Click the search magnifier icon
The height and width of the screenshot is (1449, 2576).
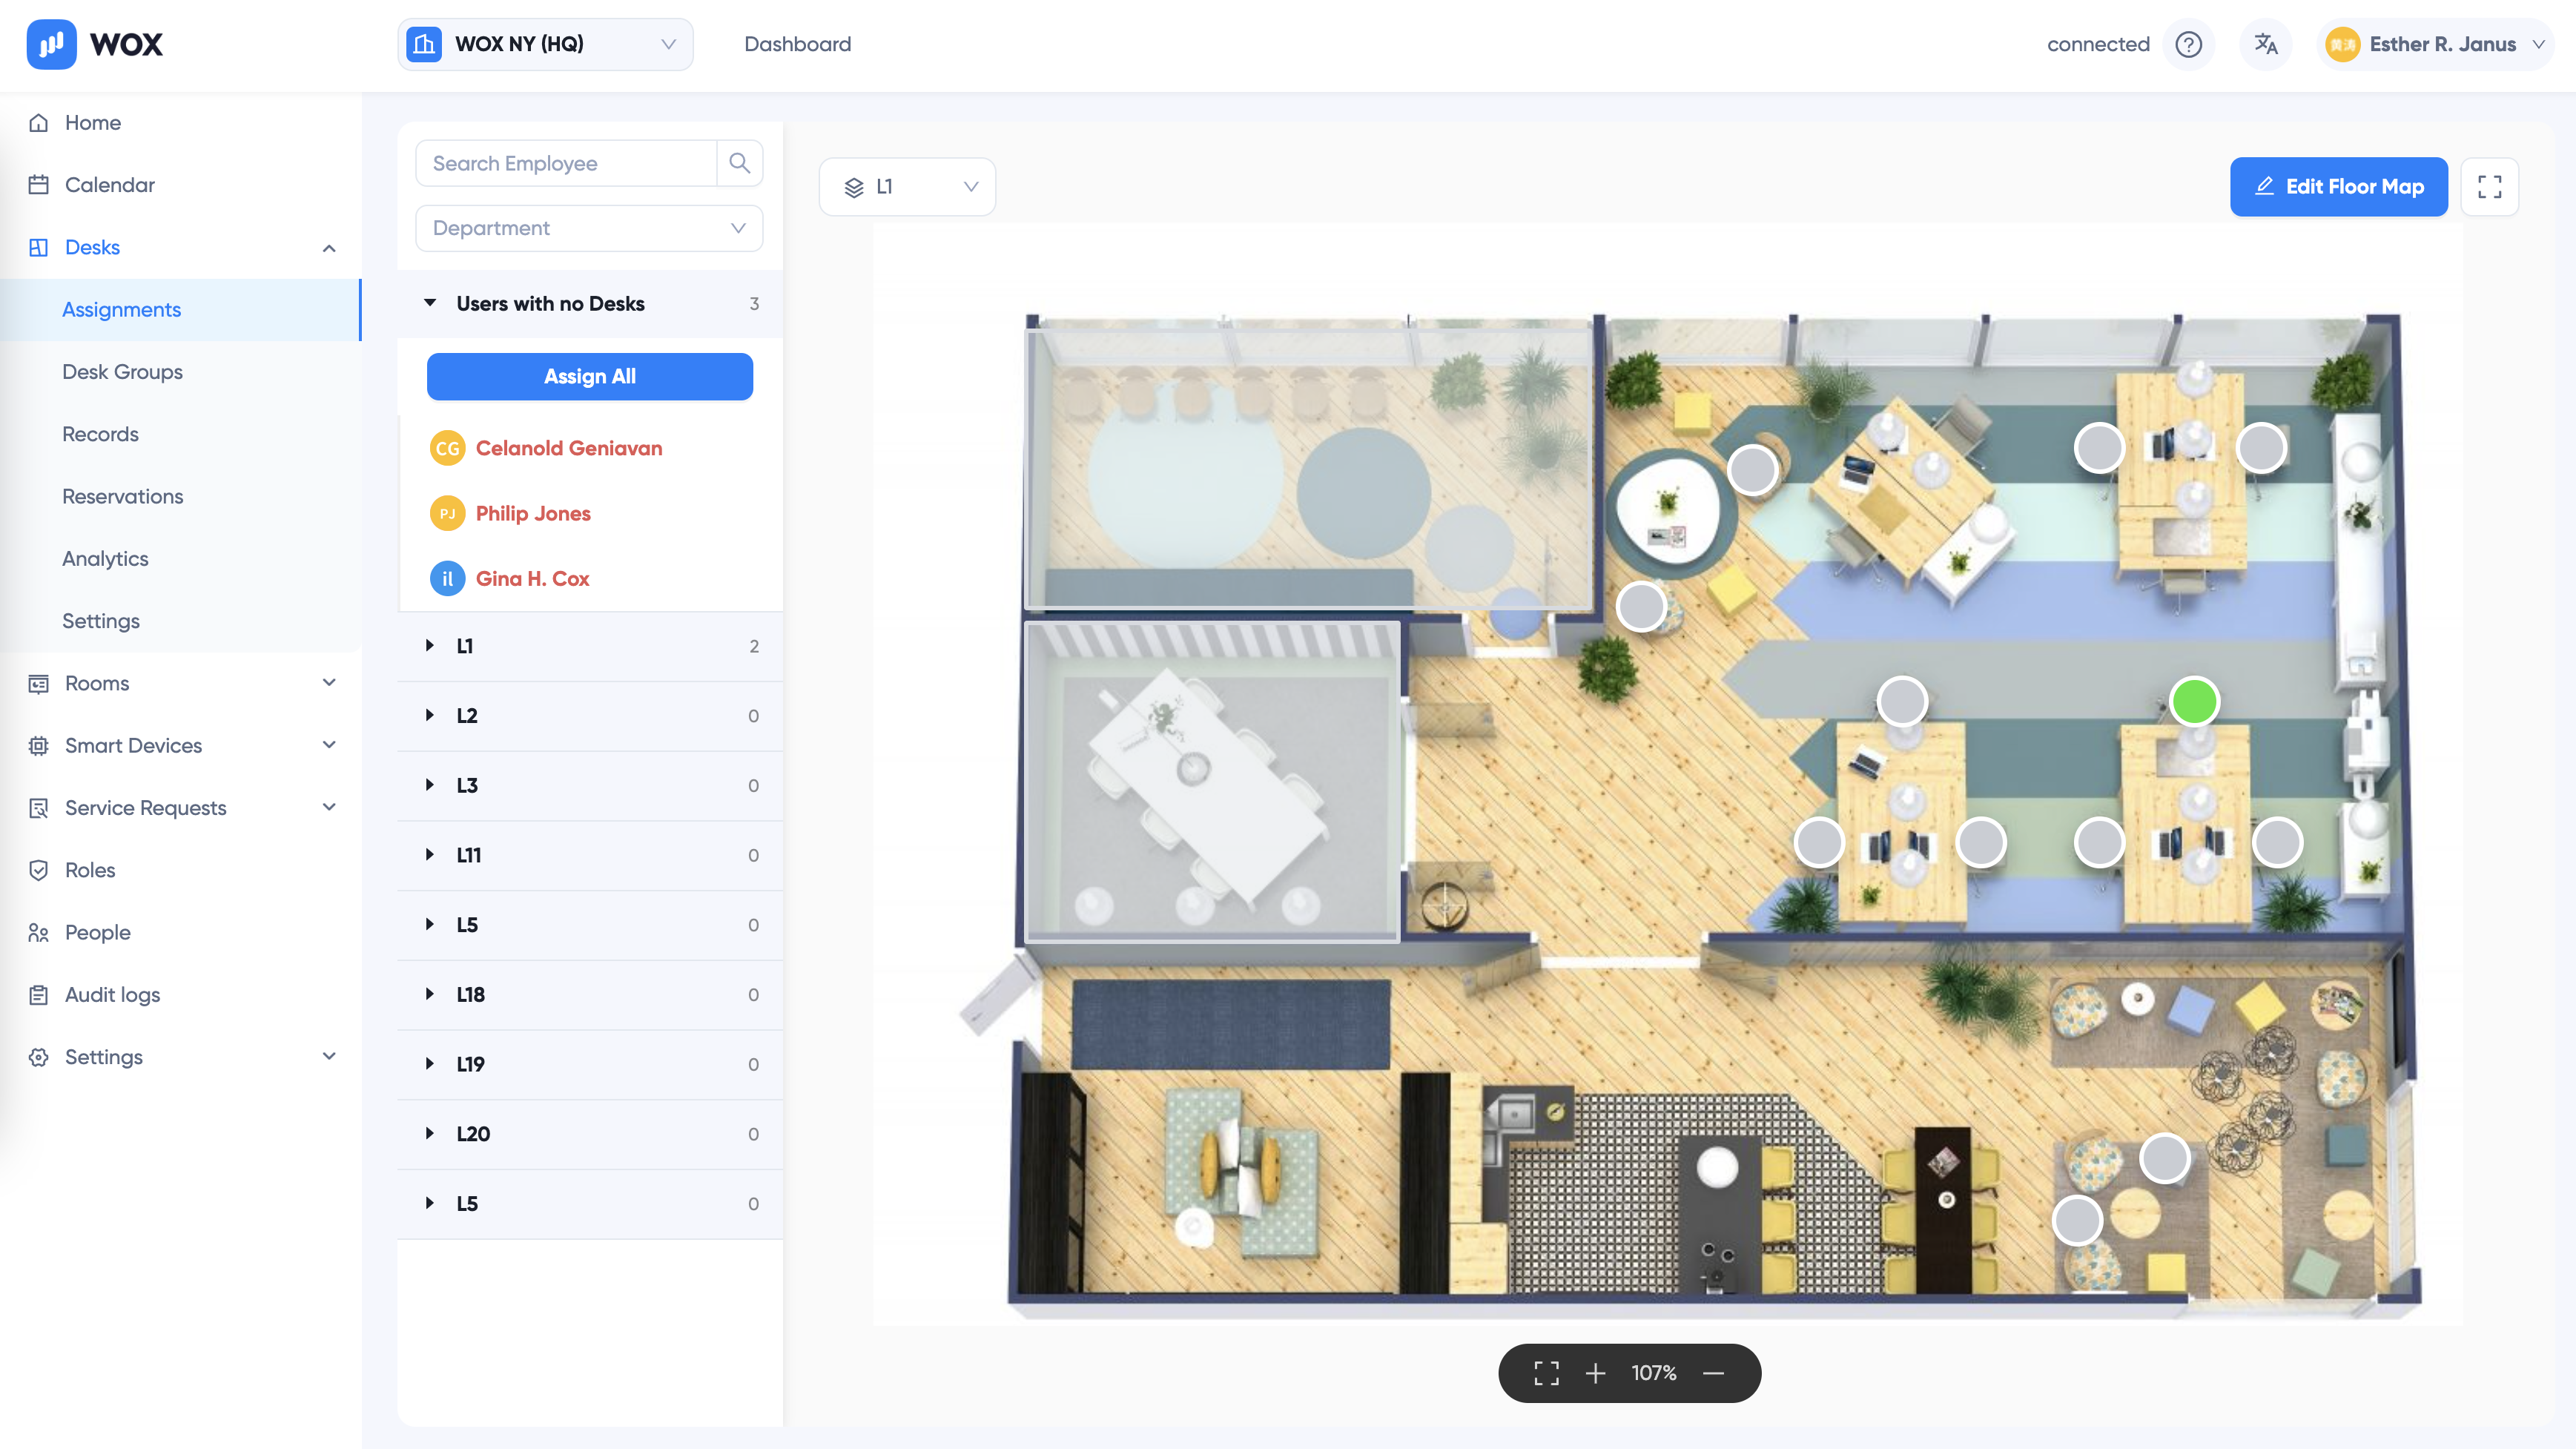tap(739, 163)
